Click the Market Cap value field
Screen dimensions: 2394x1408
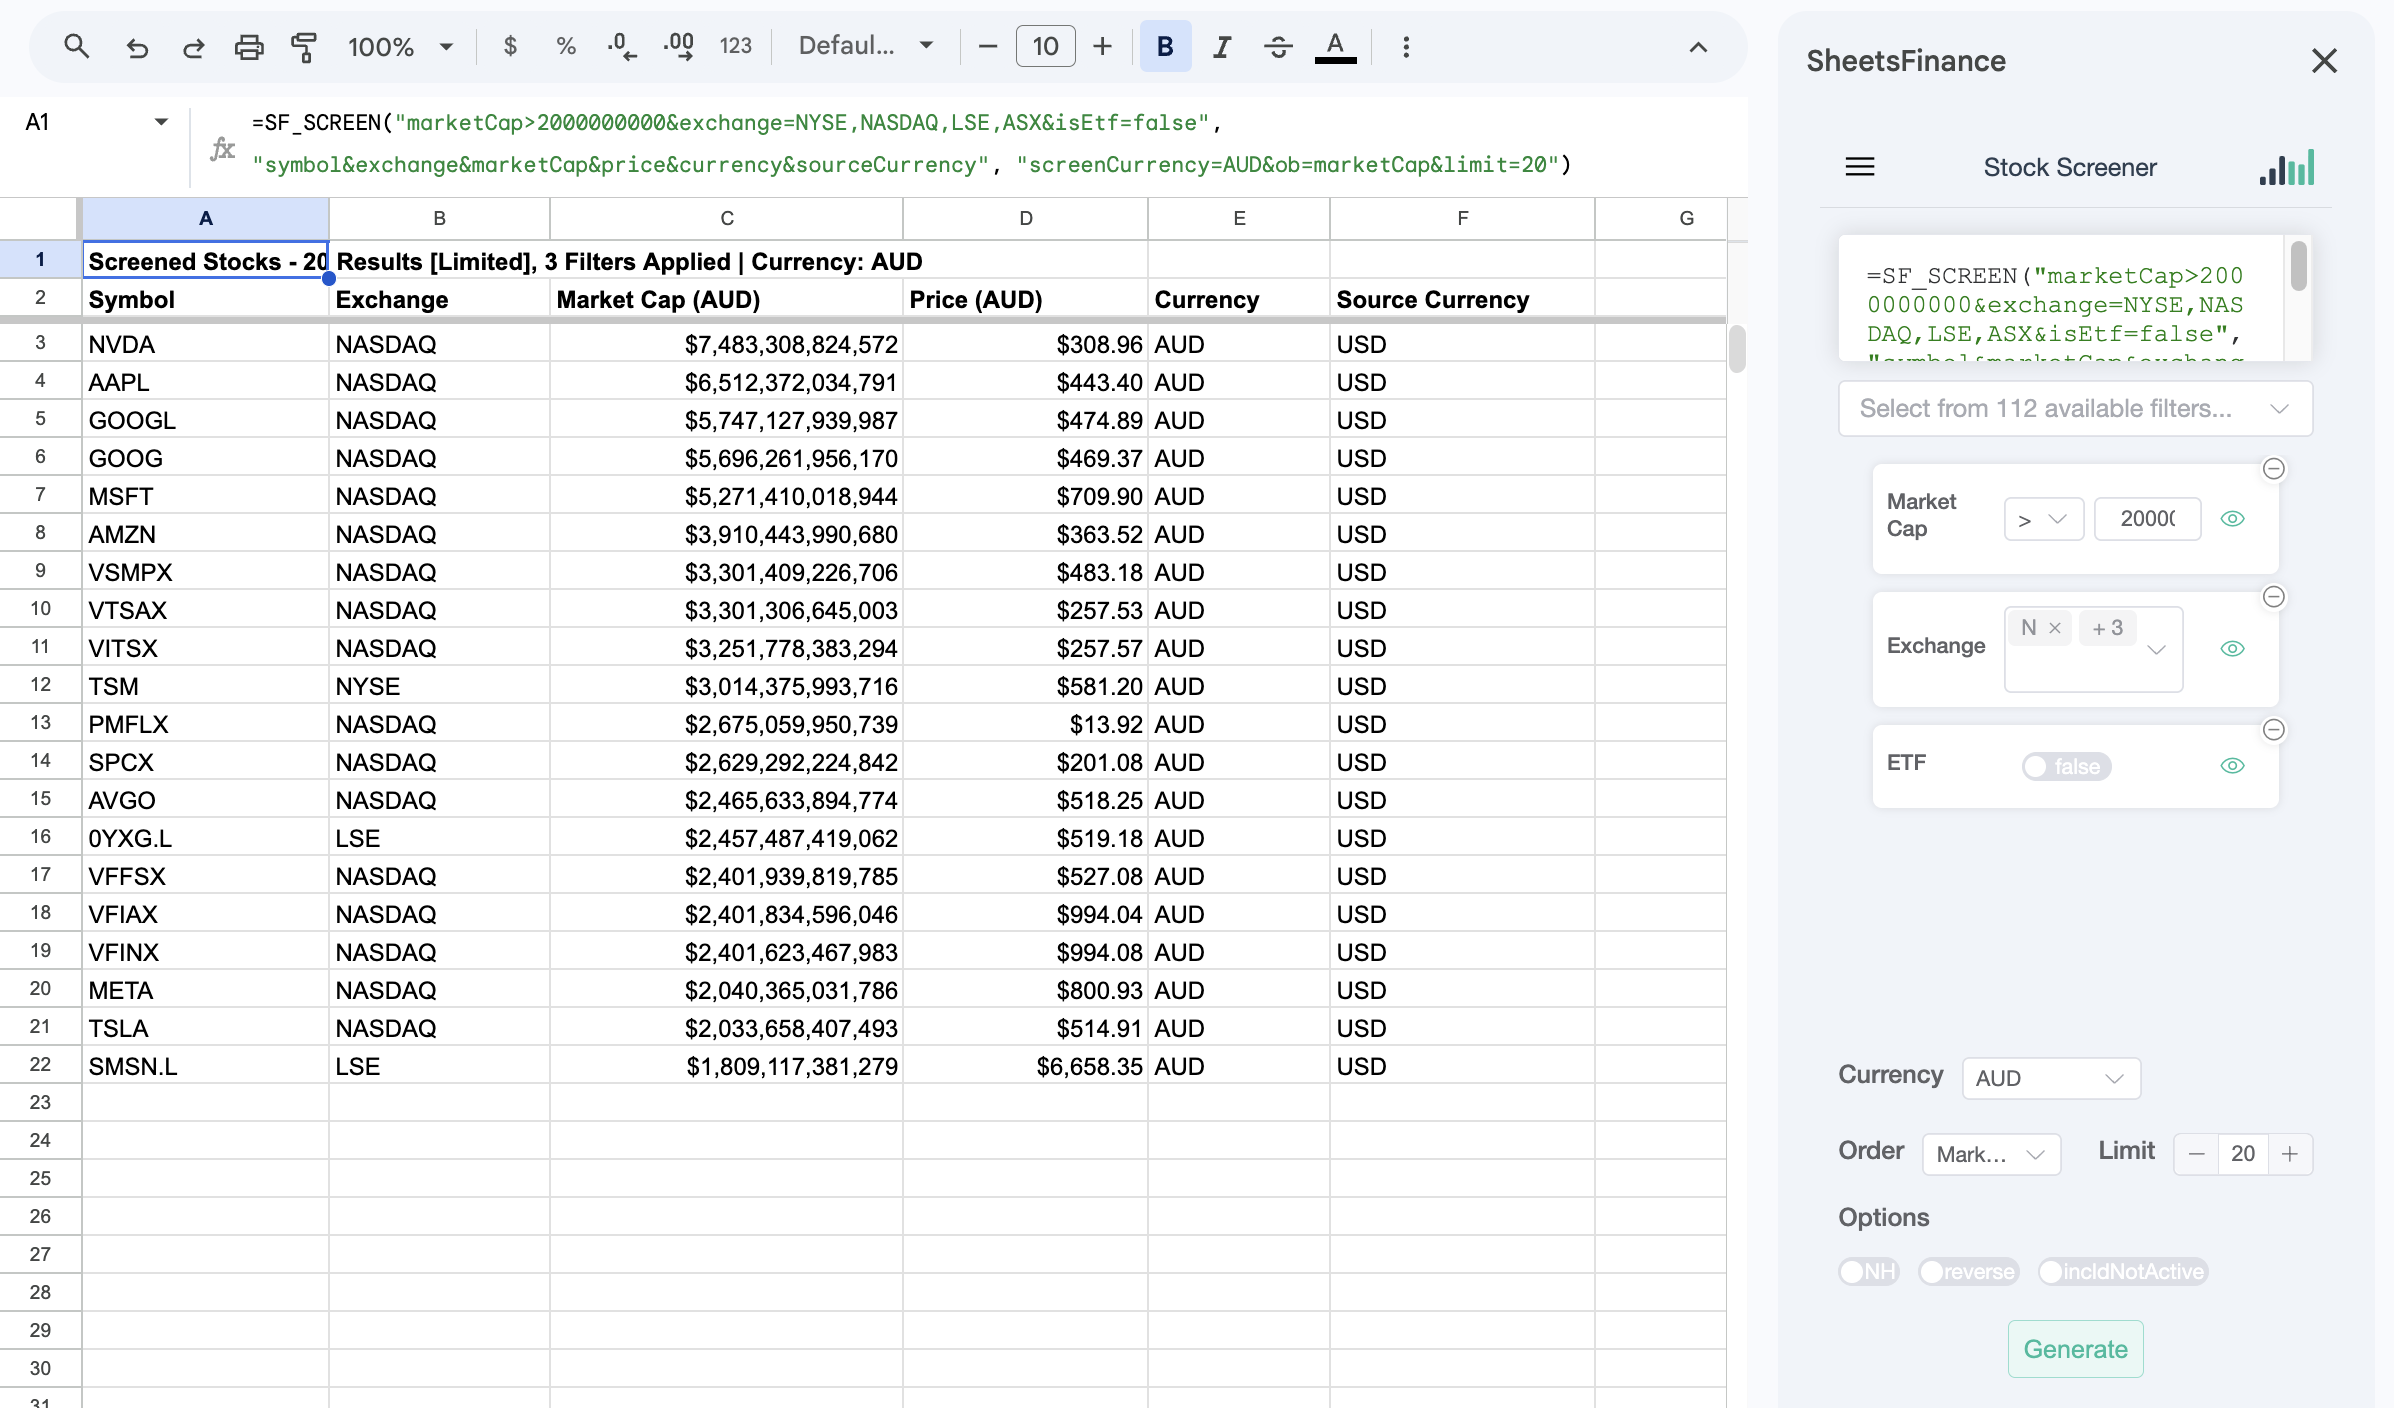point(2147,519)
